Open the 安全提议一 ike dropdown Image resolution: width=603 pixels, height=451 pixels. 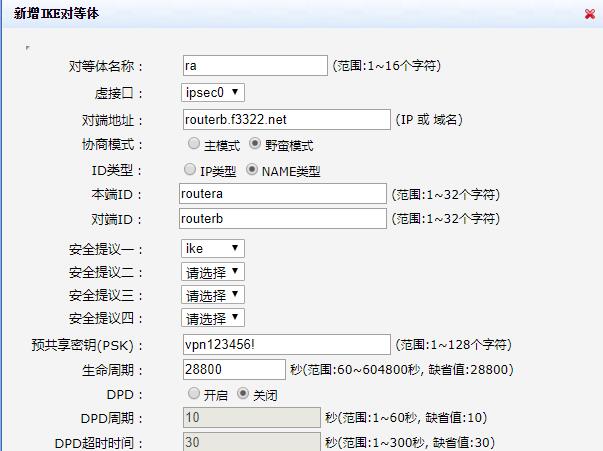[213, 247]
